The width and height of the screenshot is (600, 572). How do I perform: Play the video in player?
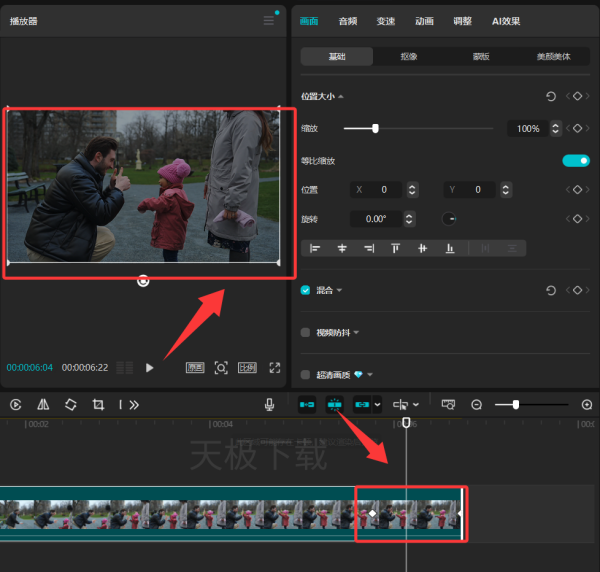coord(149,368)
